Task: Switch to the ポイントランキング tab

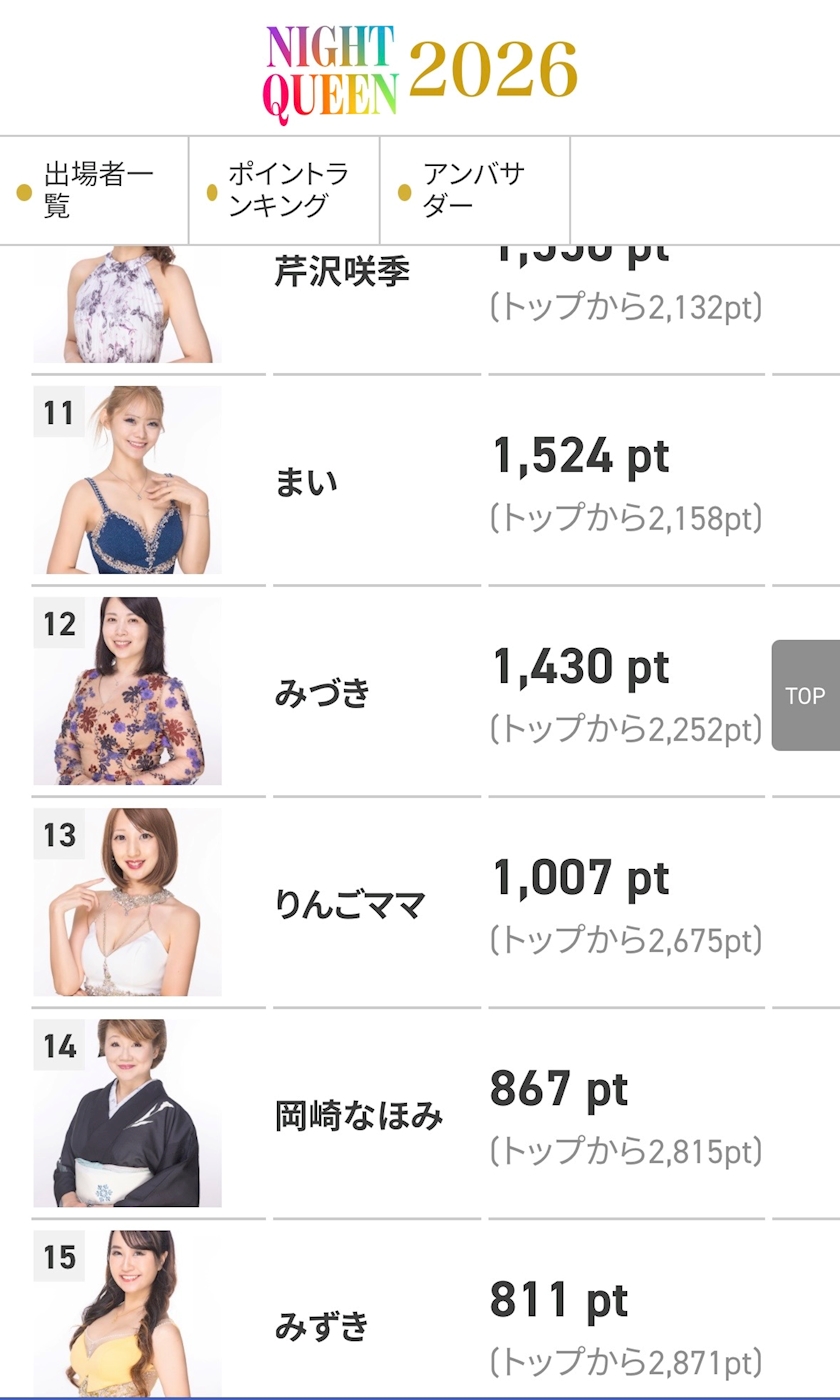Action: (x=284, y=191)
